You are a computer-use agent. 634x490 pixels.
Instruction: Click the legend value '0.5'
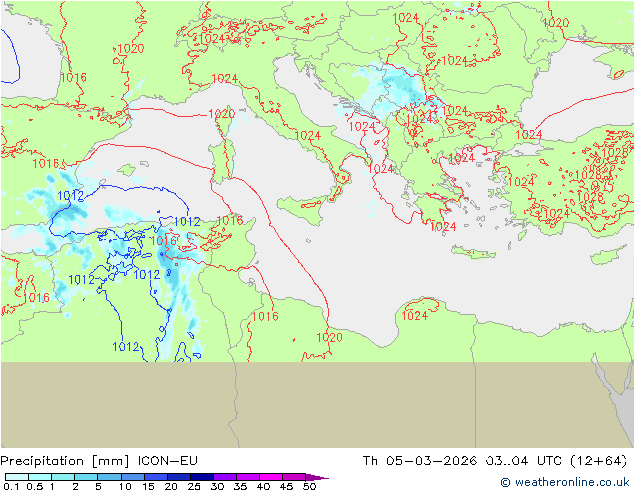pos(34,486)
